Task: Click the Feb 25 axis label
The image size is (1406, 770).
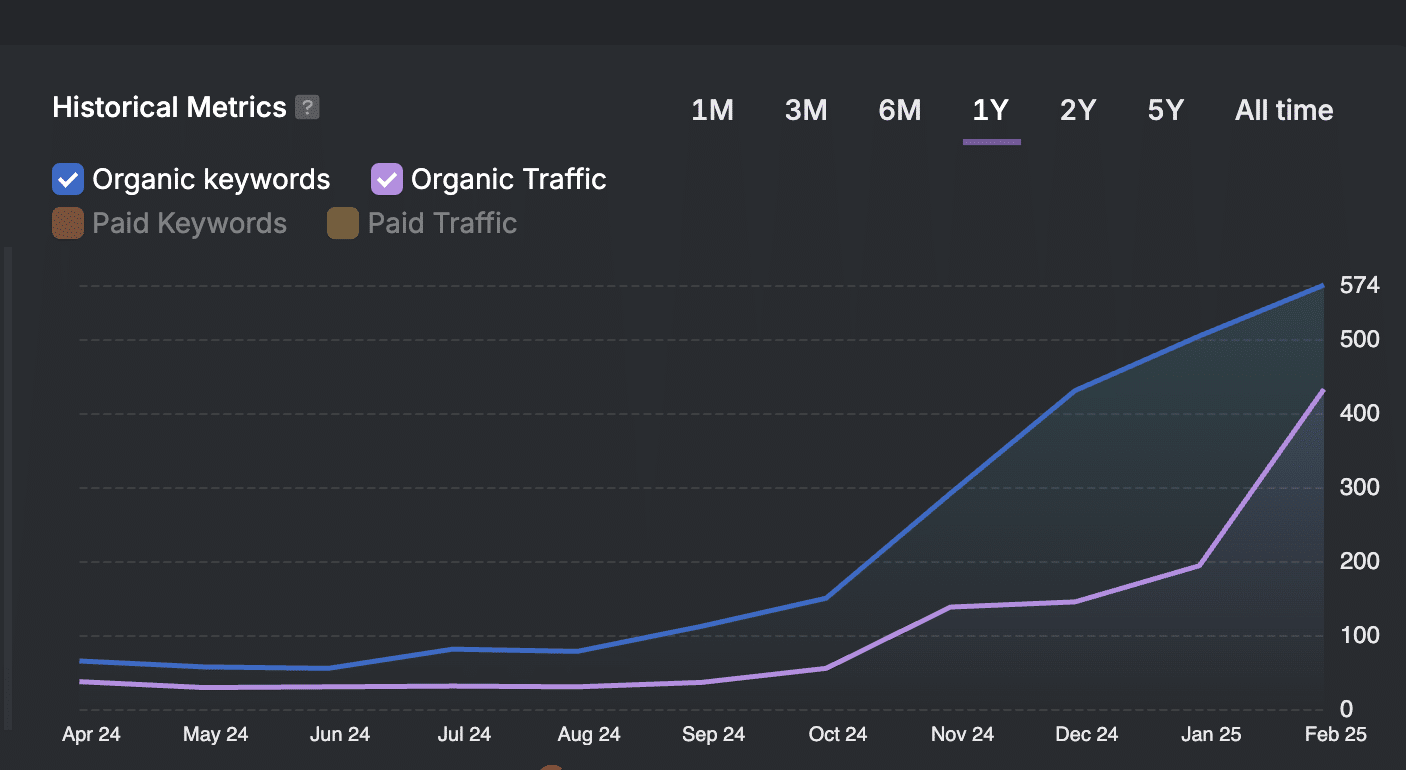Action: pos(1335,733)
